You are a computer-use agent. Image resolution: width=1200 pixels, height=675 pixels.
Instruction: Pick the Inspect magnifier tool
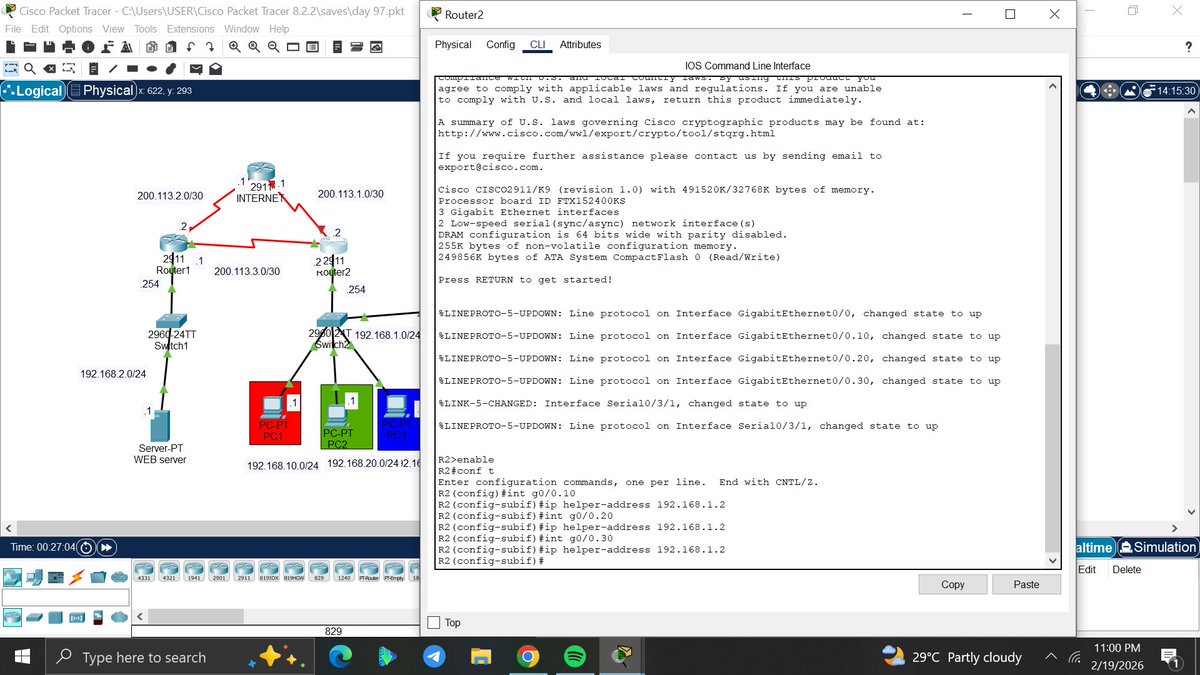click(30, 69)
